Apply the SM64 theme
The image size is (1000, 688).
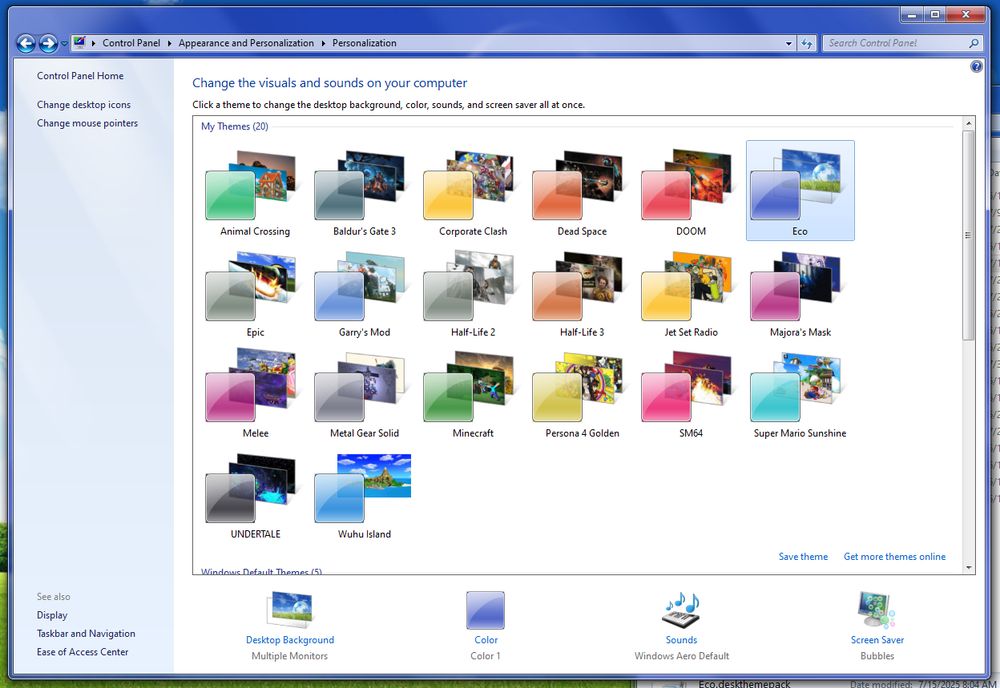(691, 395)
